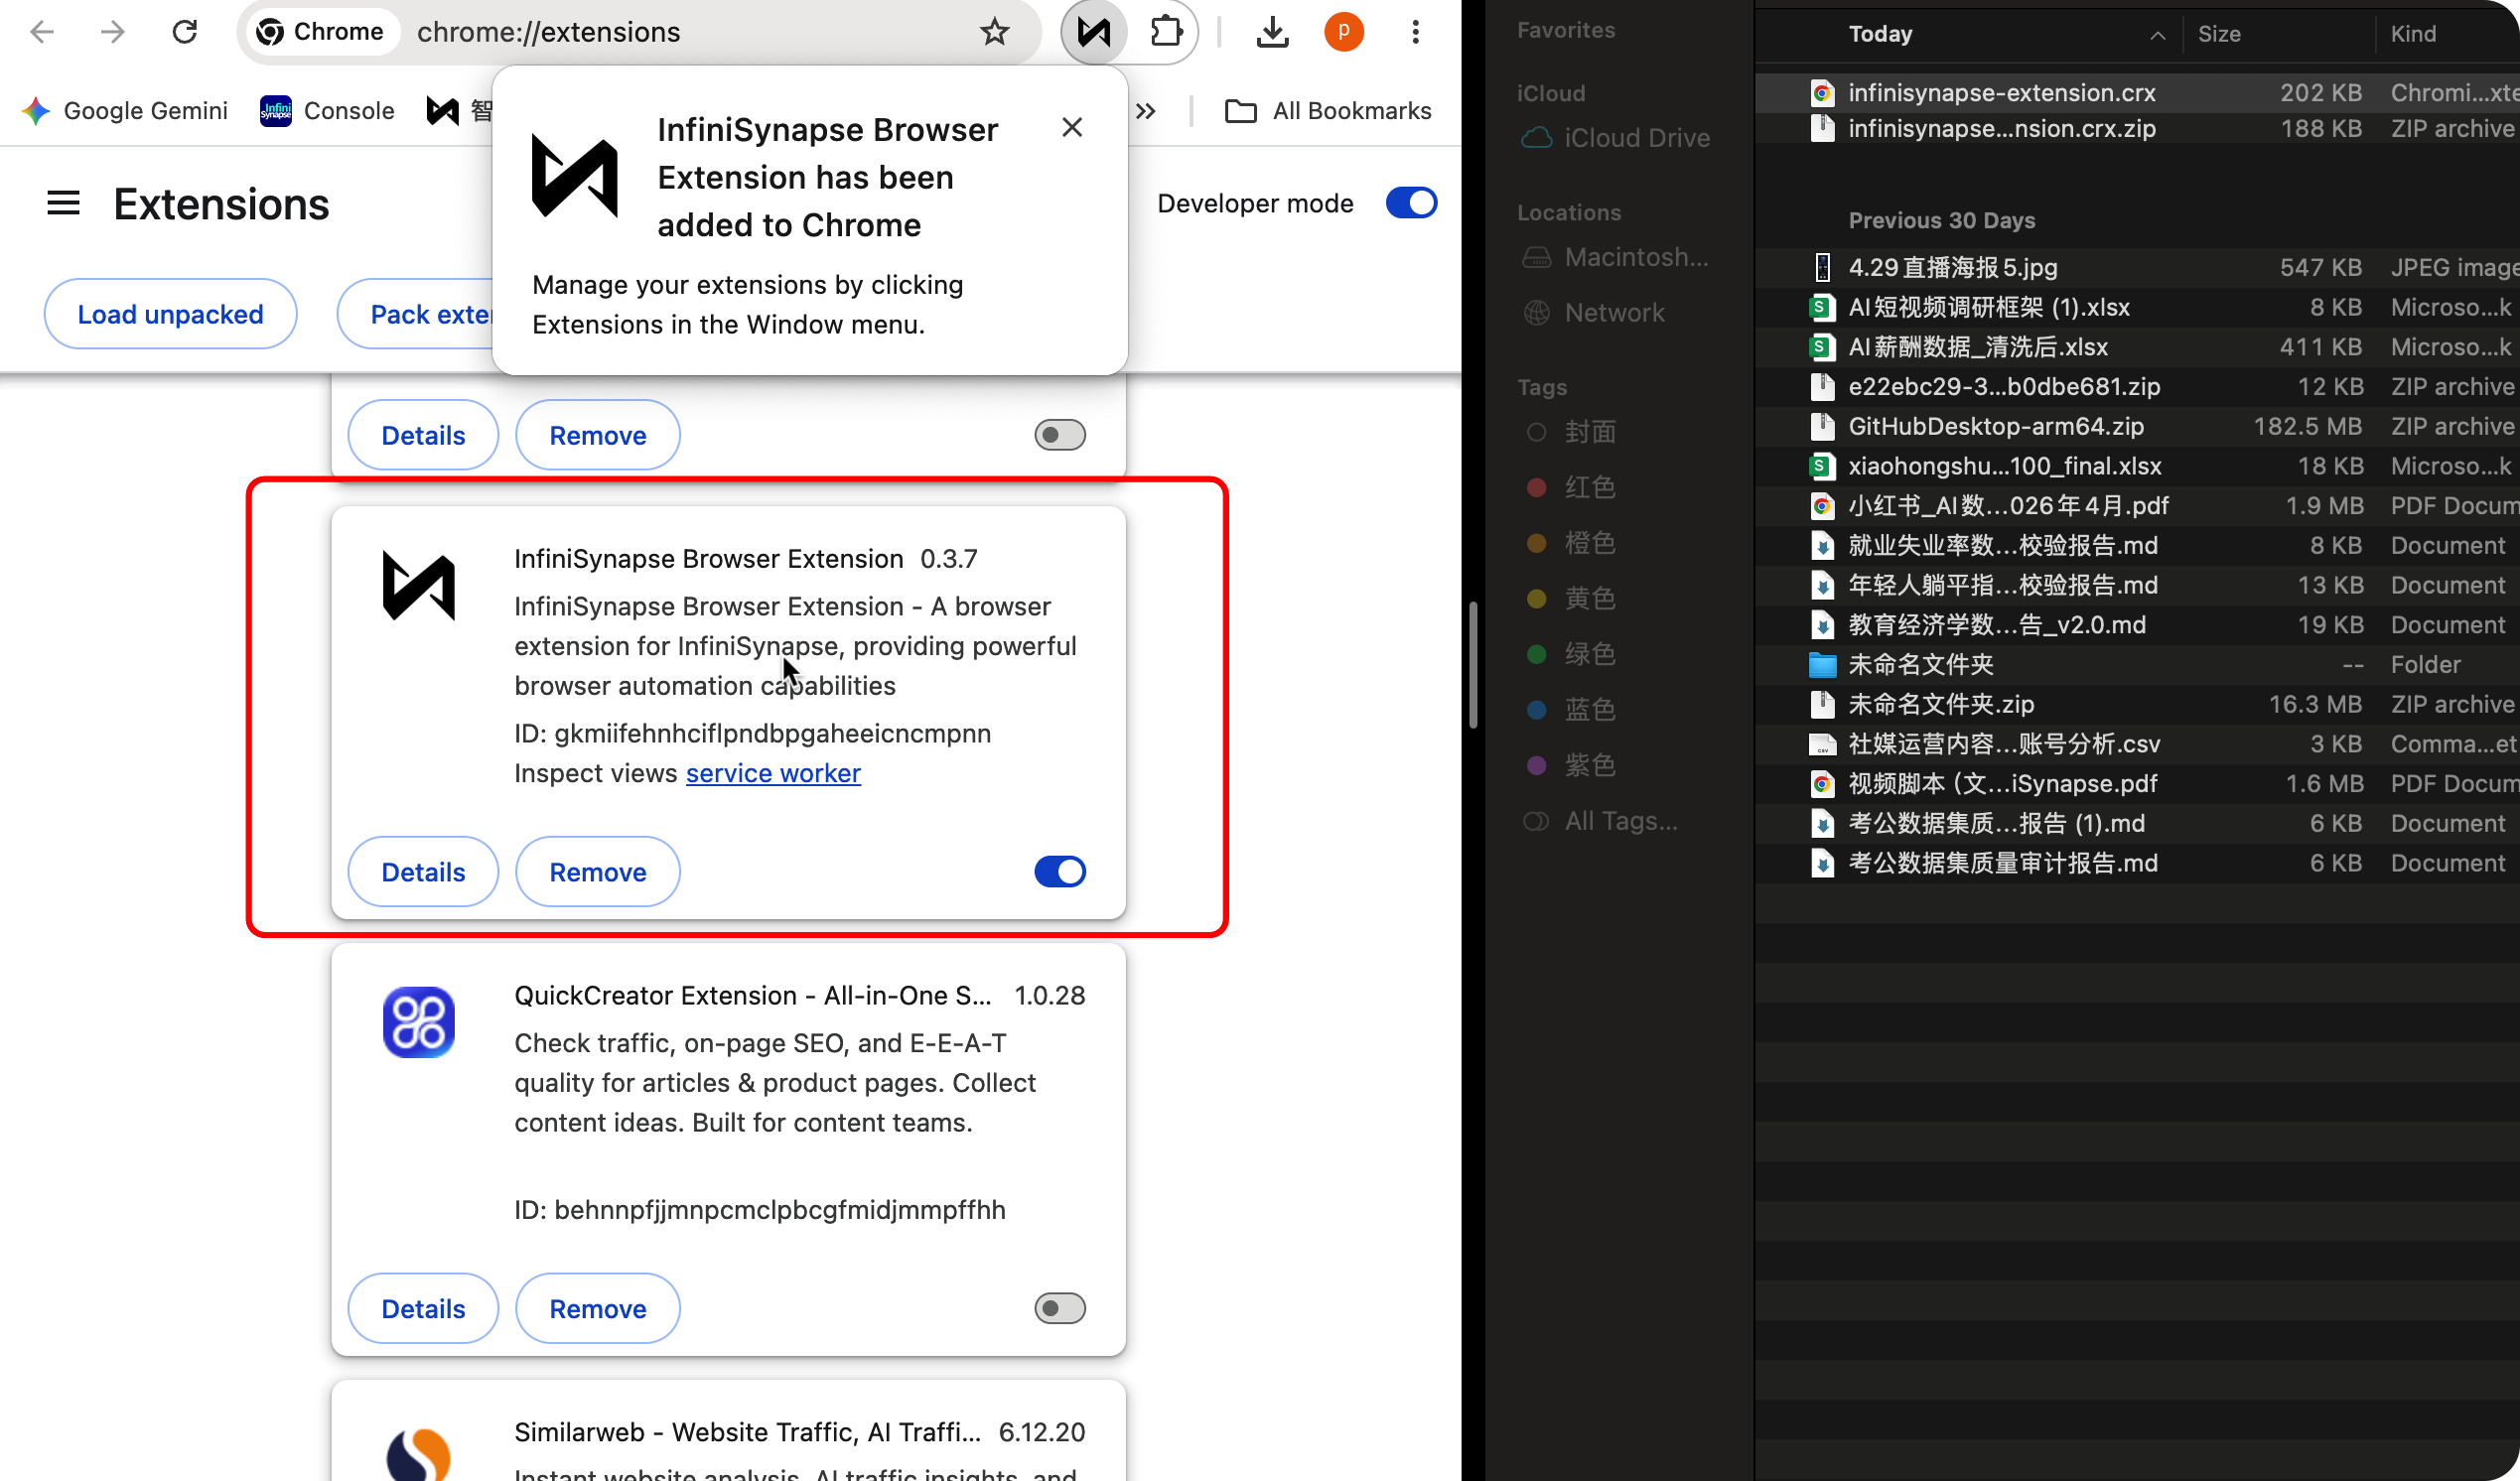Select the infinisynapse-extension.crx file icon in Finder
The width and height of the screenshot is (2520, 1481).
click(x=1822, y=93)
